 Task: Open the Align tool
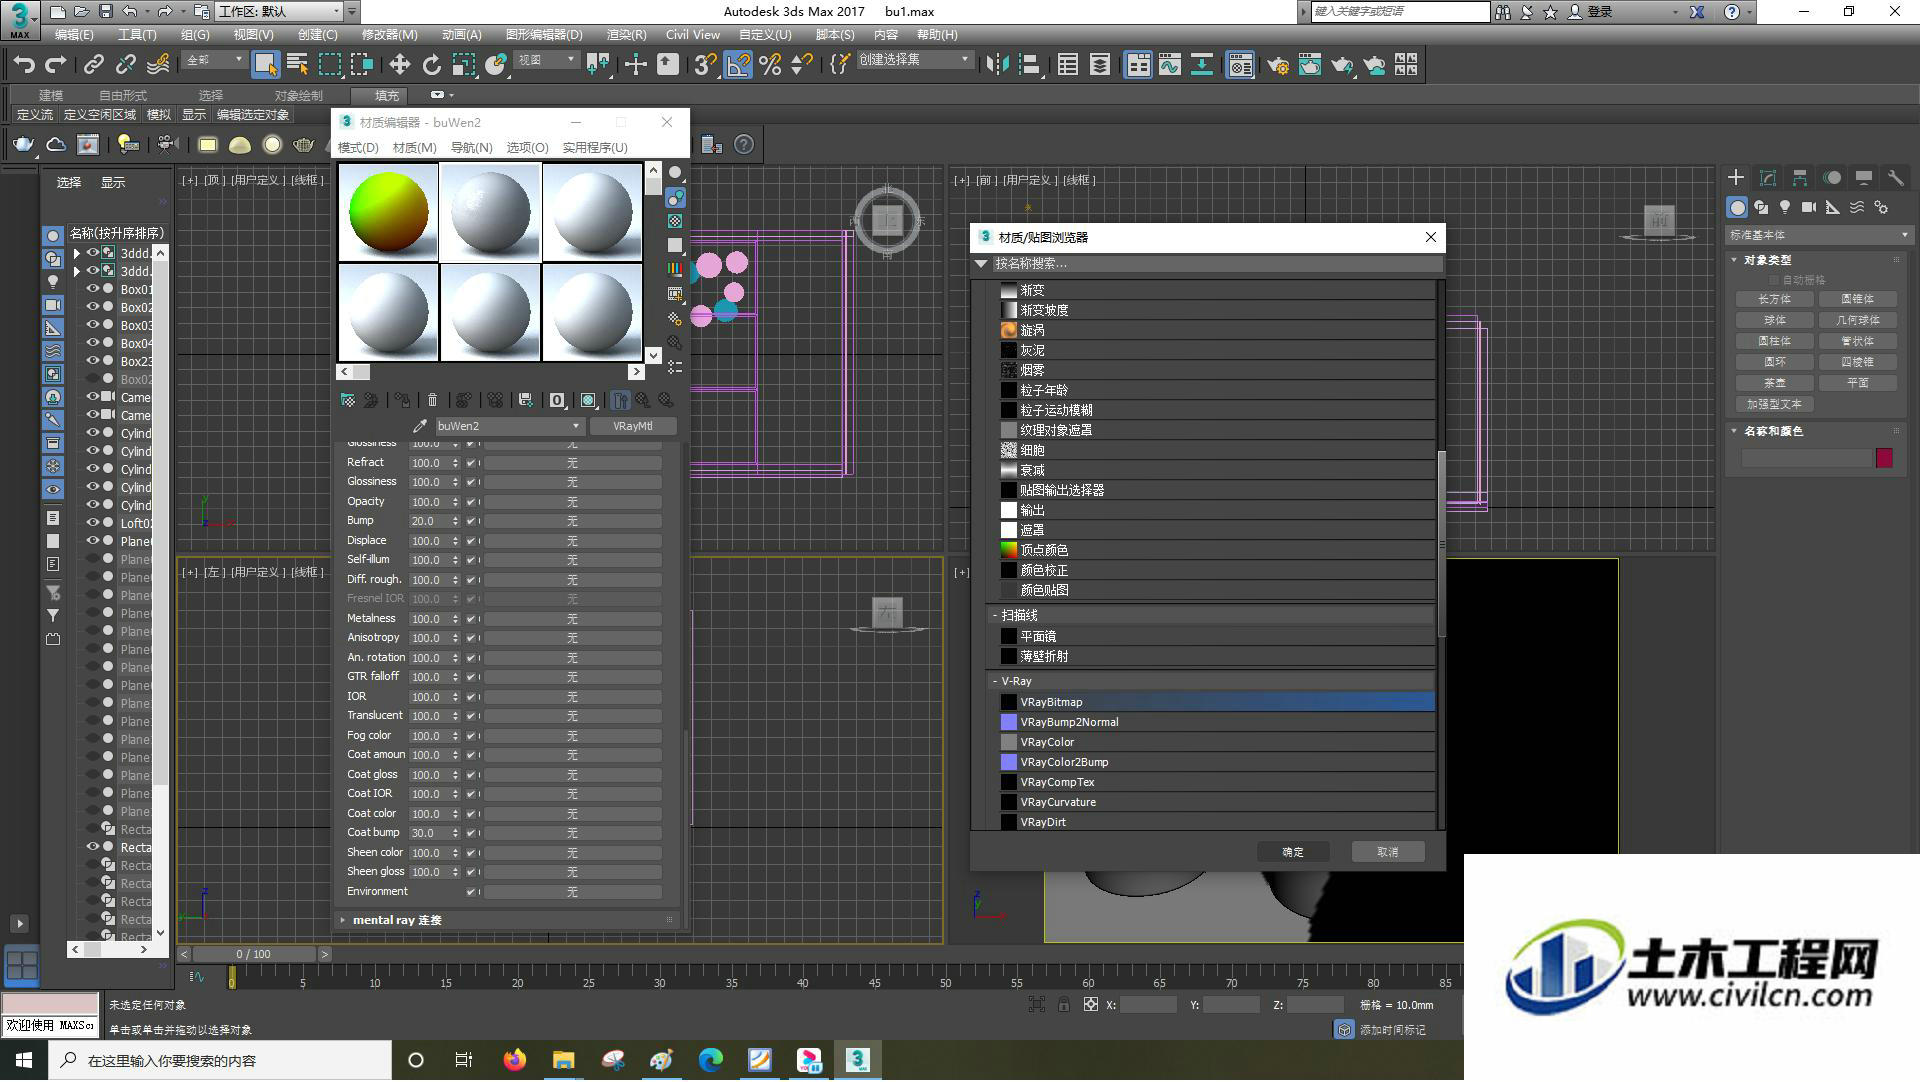pyautogui.click(x=1029, y=65)
